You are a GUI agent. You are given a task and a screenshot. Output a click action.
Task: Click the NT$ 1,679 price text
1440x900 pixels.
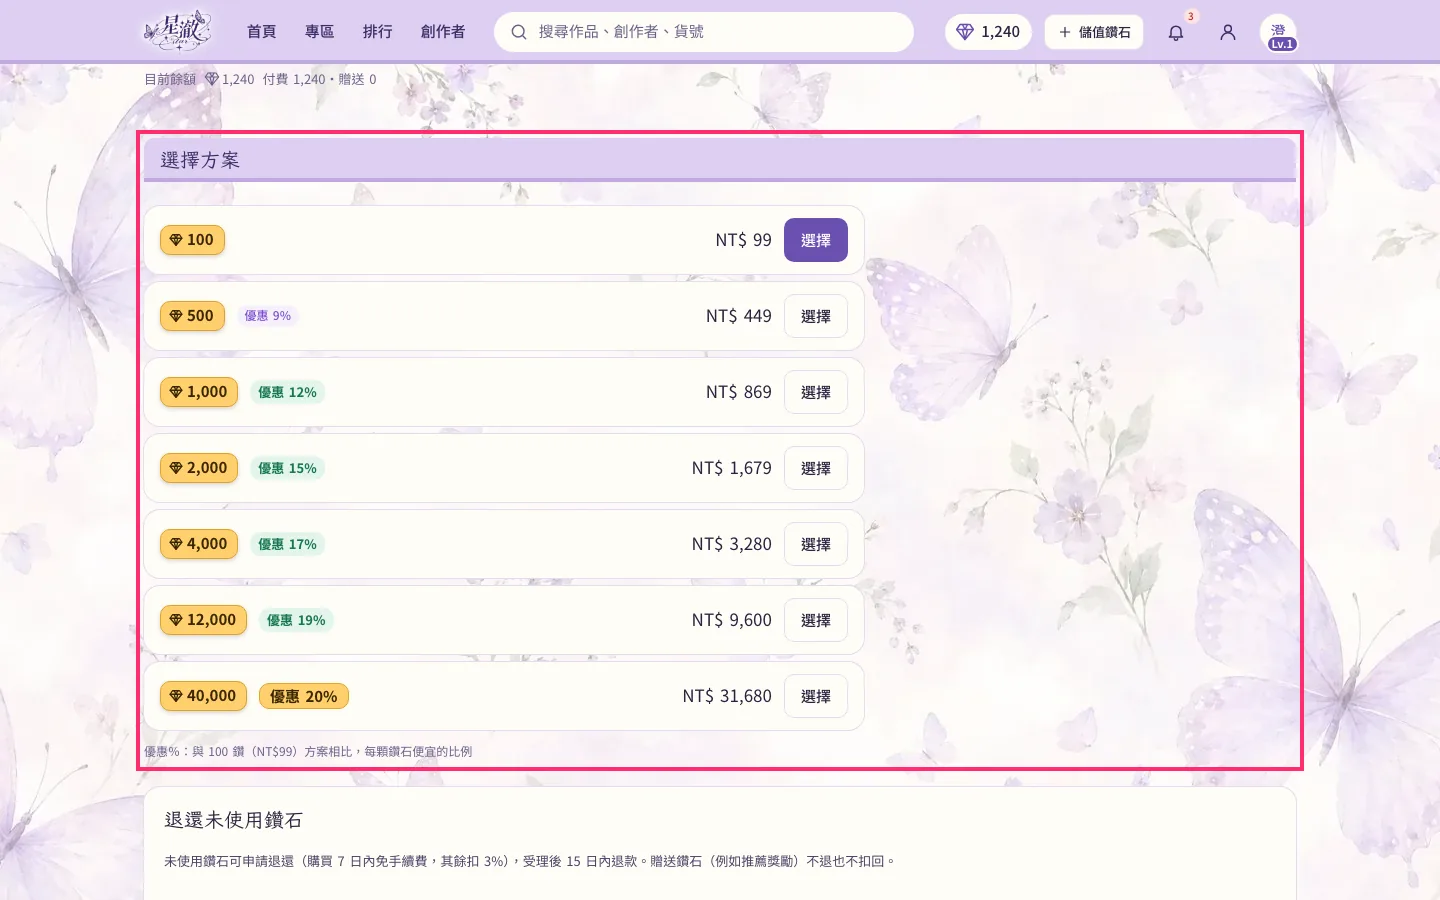tap(731, 468)
